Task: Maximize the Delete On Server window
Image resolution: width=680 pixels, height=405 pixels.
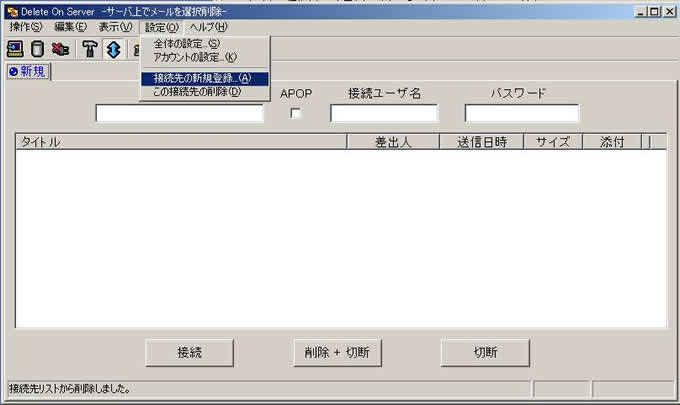Action: click(x=654, y=12)
